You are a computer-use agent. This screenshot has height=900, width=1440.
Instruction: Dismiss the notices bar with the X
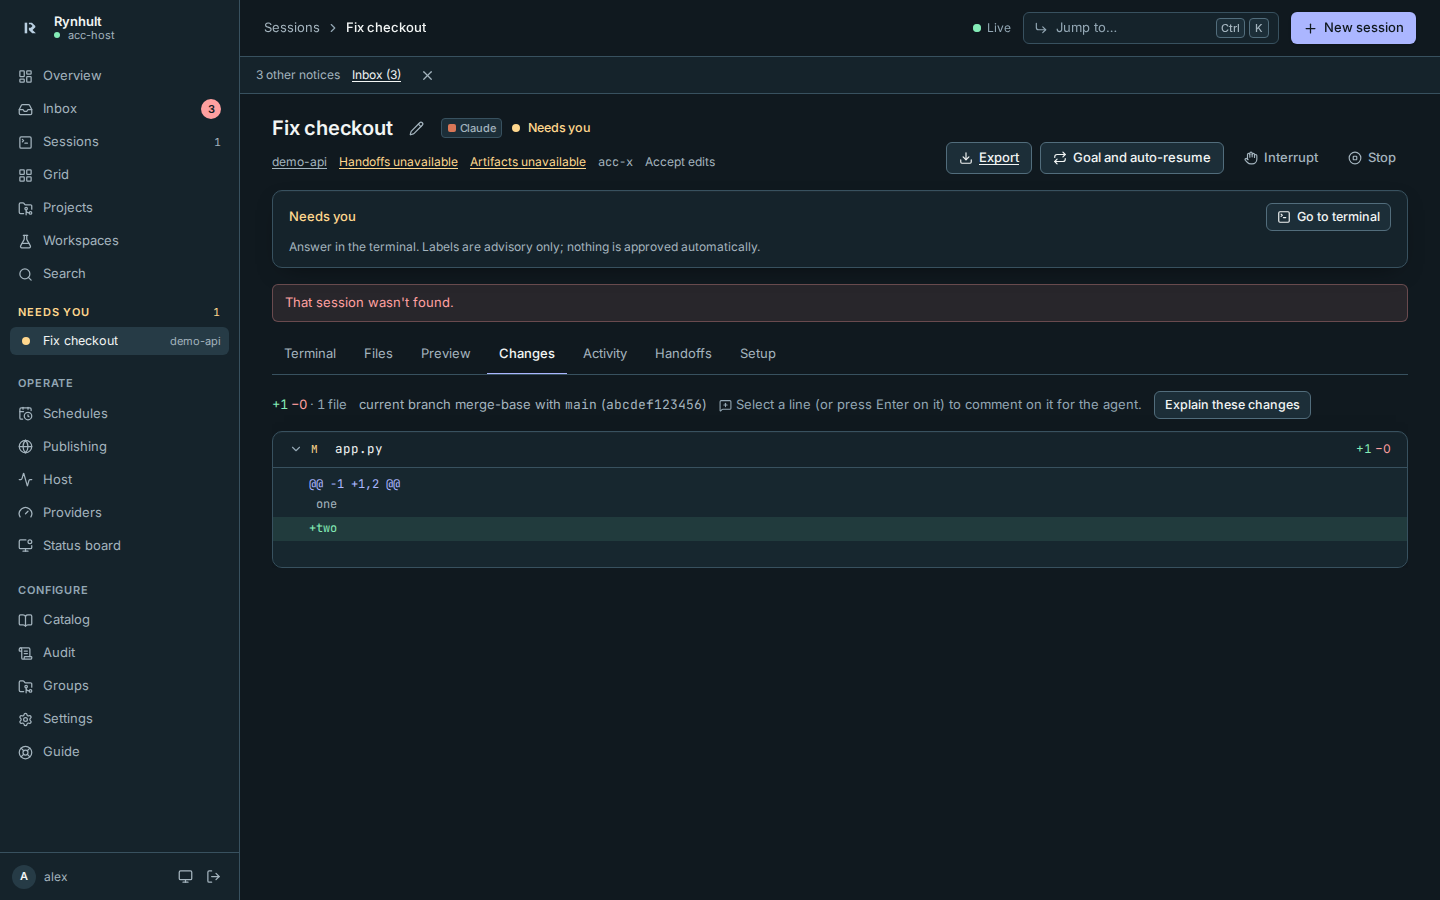pyautogui.click(x=427, y=76)
